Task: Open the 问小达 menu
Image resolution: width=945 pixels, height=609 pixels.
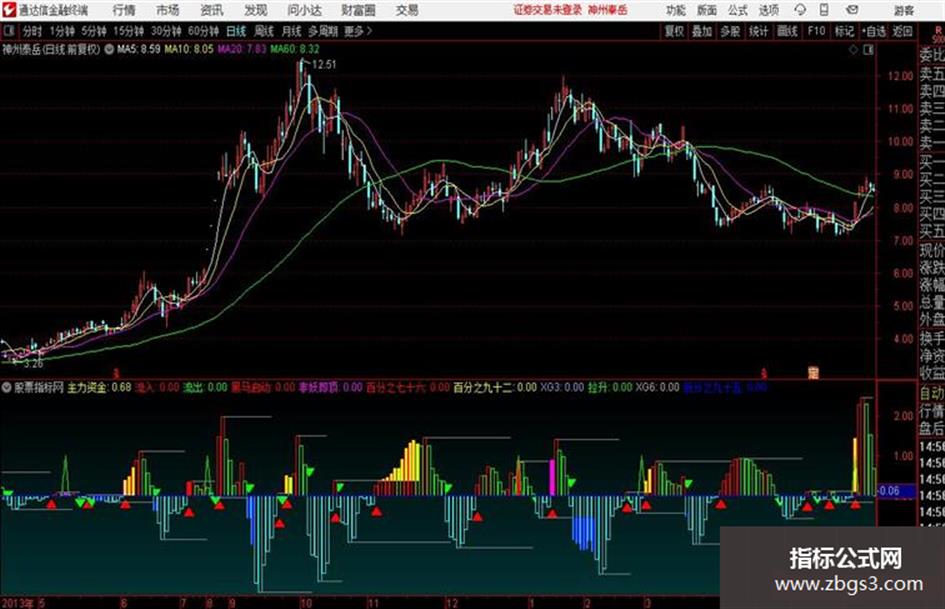Action: click(304, 10)
